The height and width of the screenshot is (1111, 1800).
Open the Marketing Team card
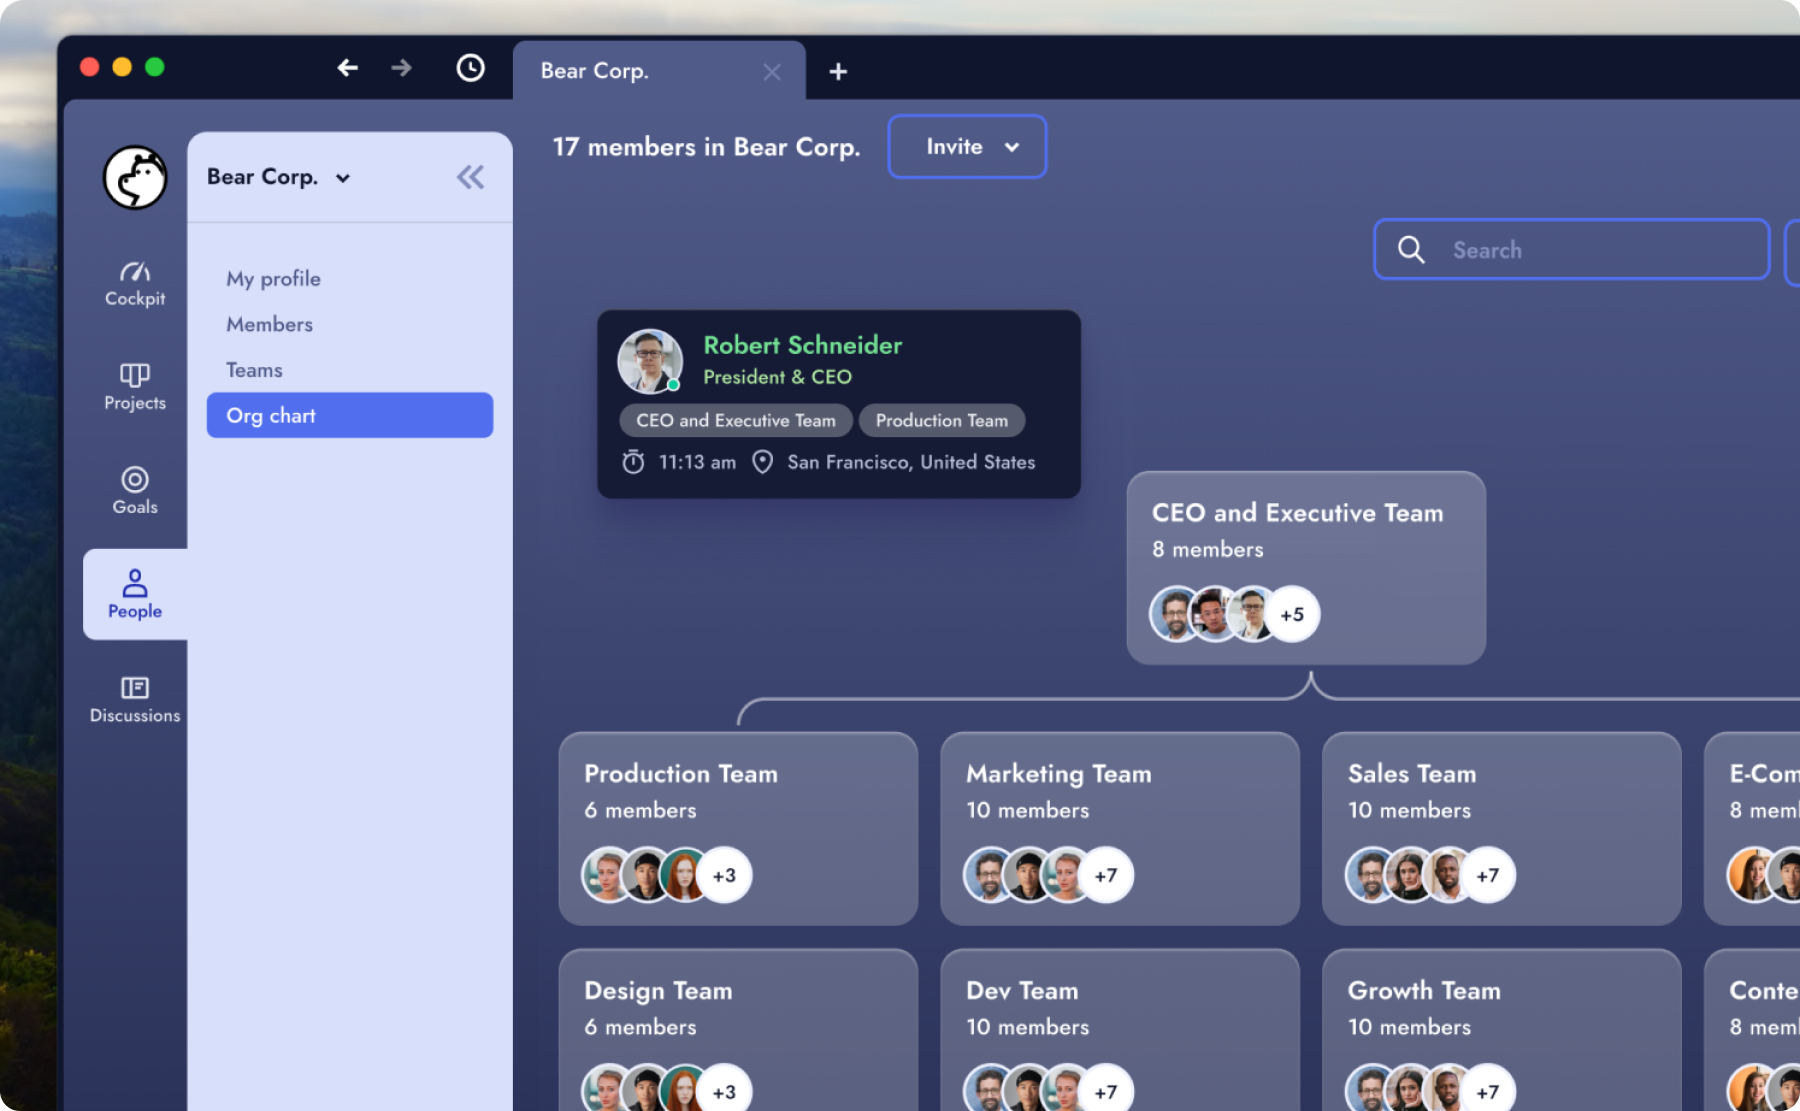pos(1119,827)
